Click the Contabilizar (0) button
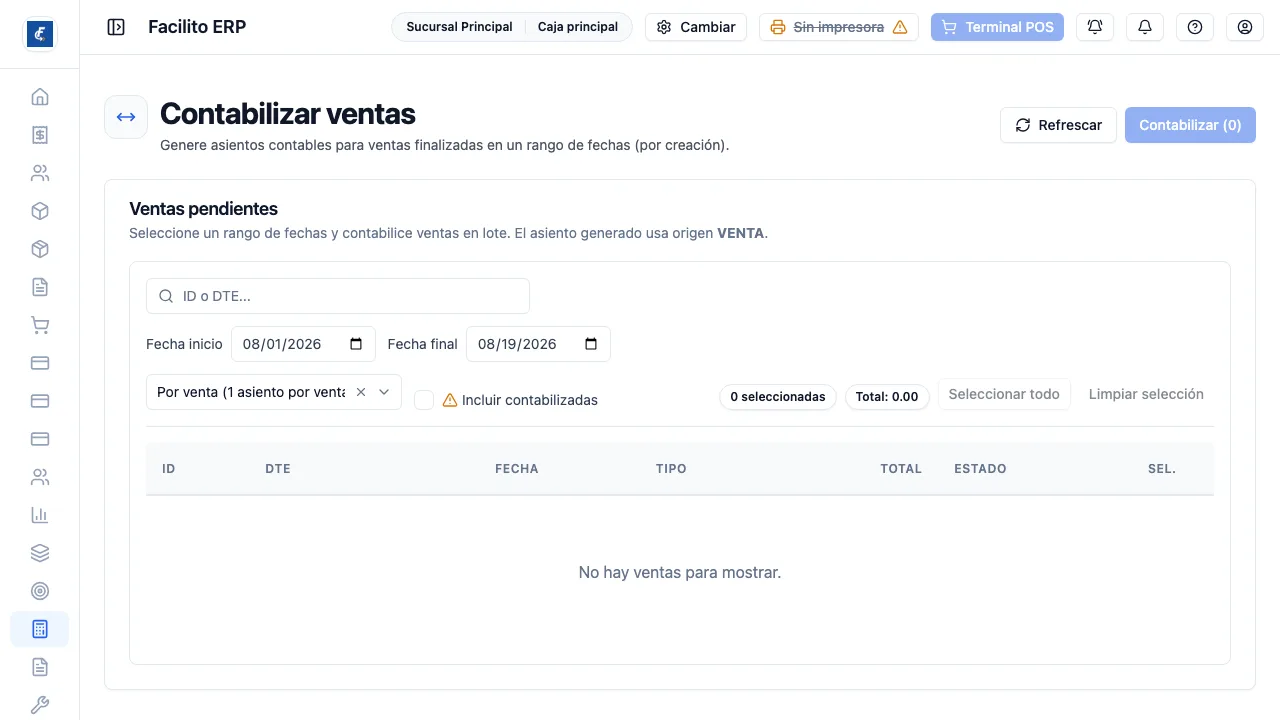This screenshot has width=1280, height=720. point(1190,125)
